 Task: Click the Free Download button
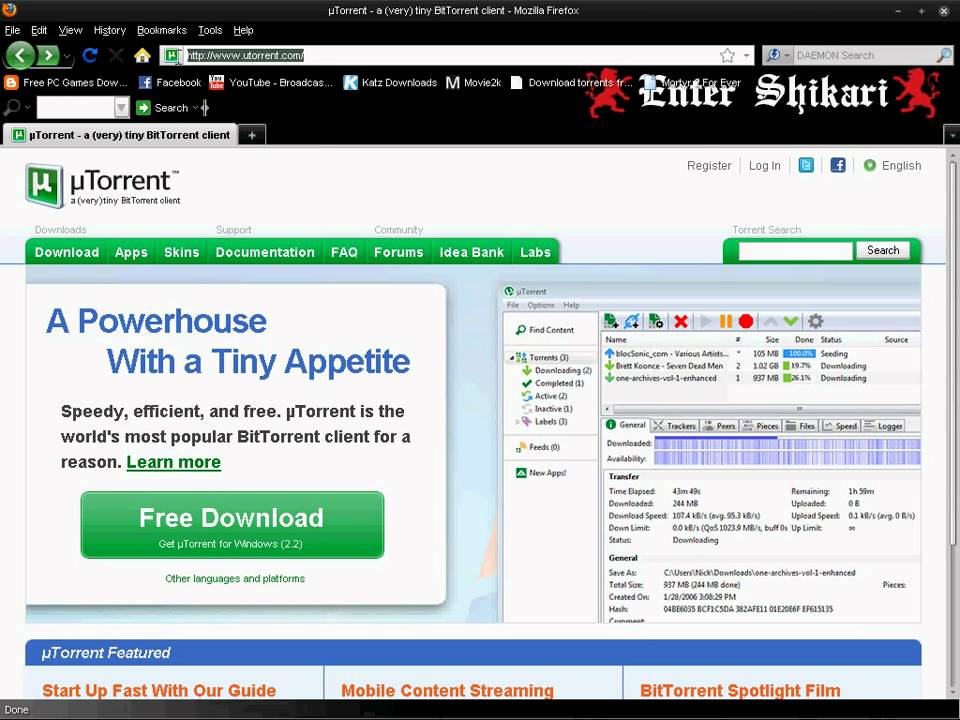pyautogui.click(x=232, y=525)
